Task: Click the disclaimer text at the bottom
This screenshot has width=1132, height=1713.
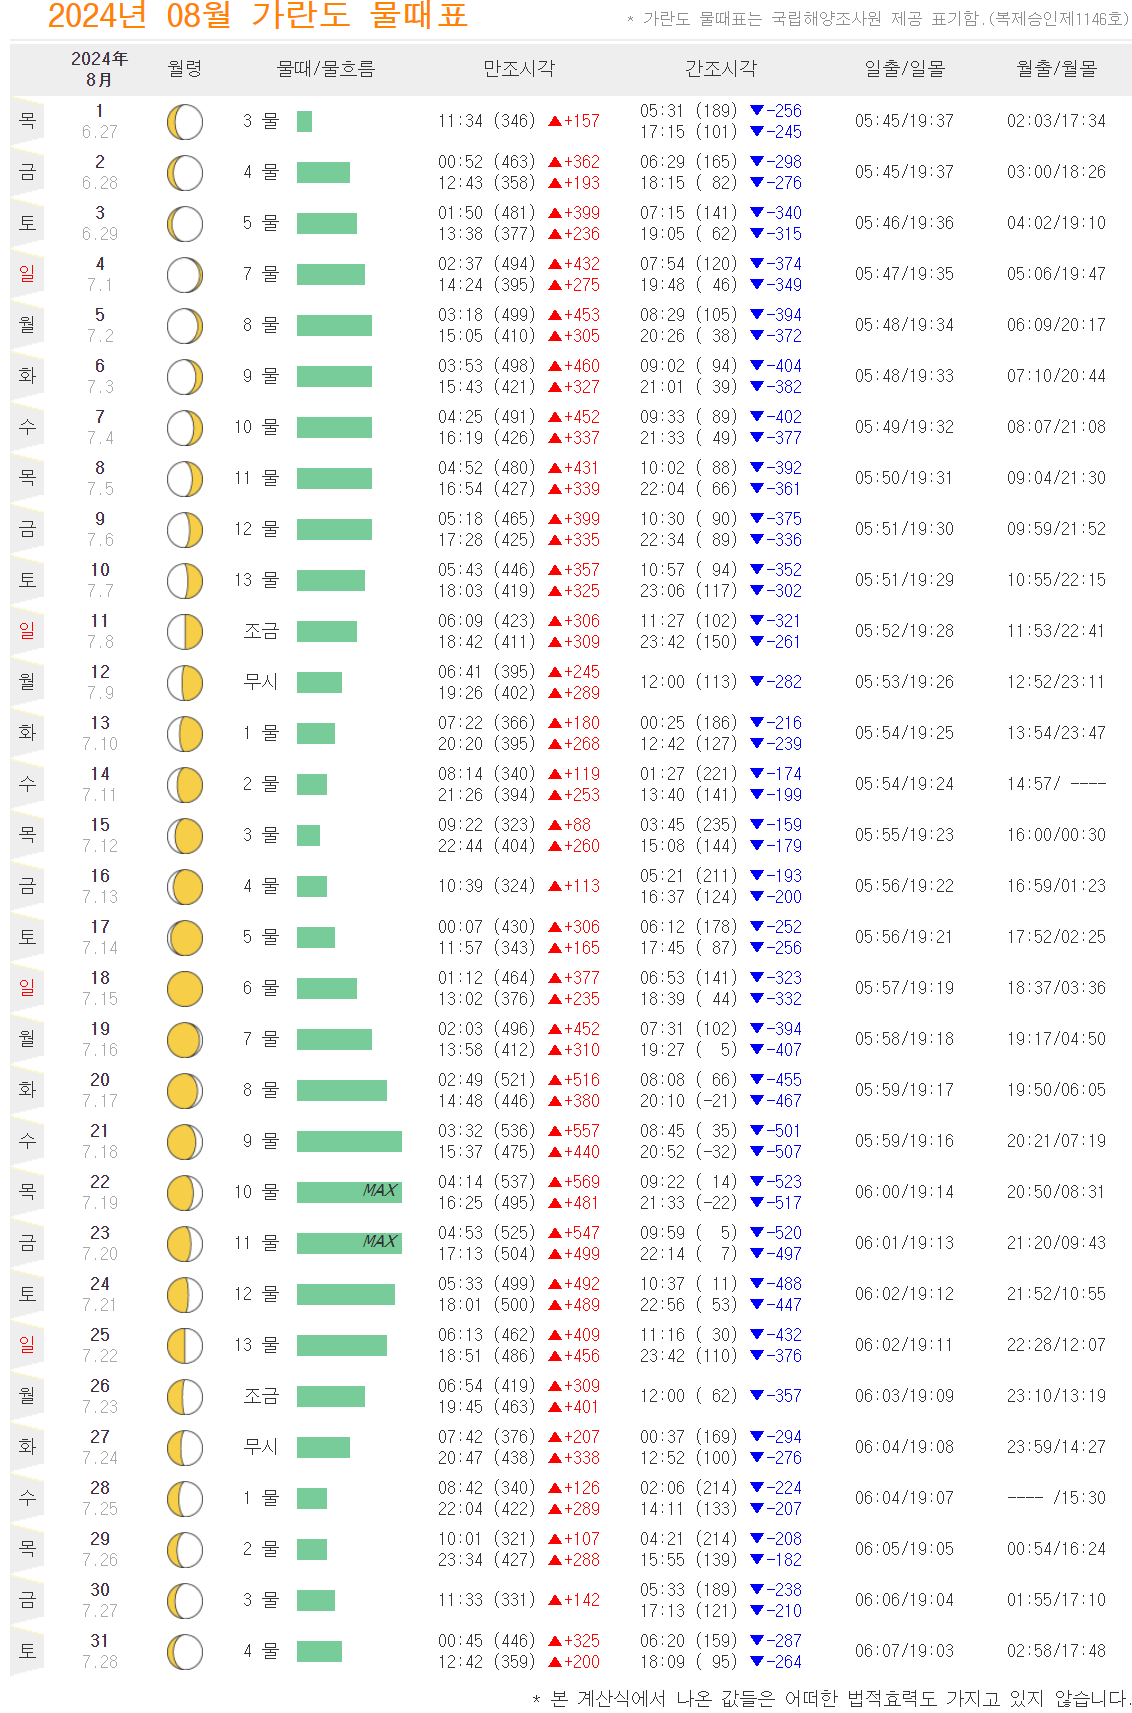Action: coord(831,1698)
